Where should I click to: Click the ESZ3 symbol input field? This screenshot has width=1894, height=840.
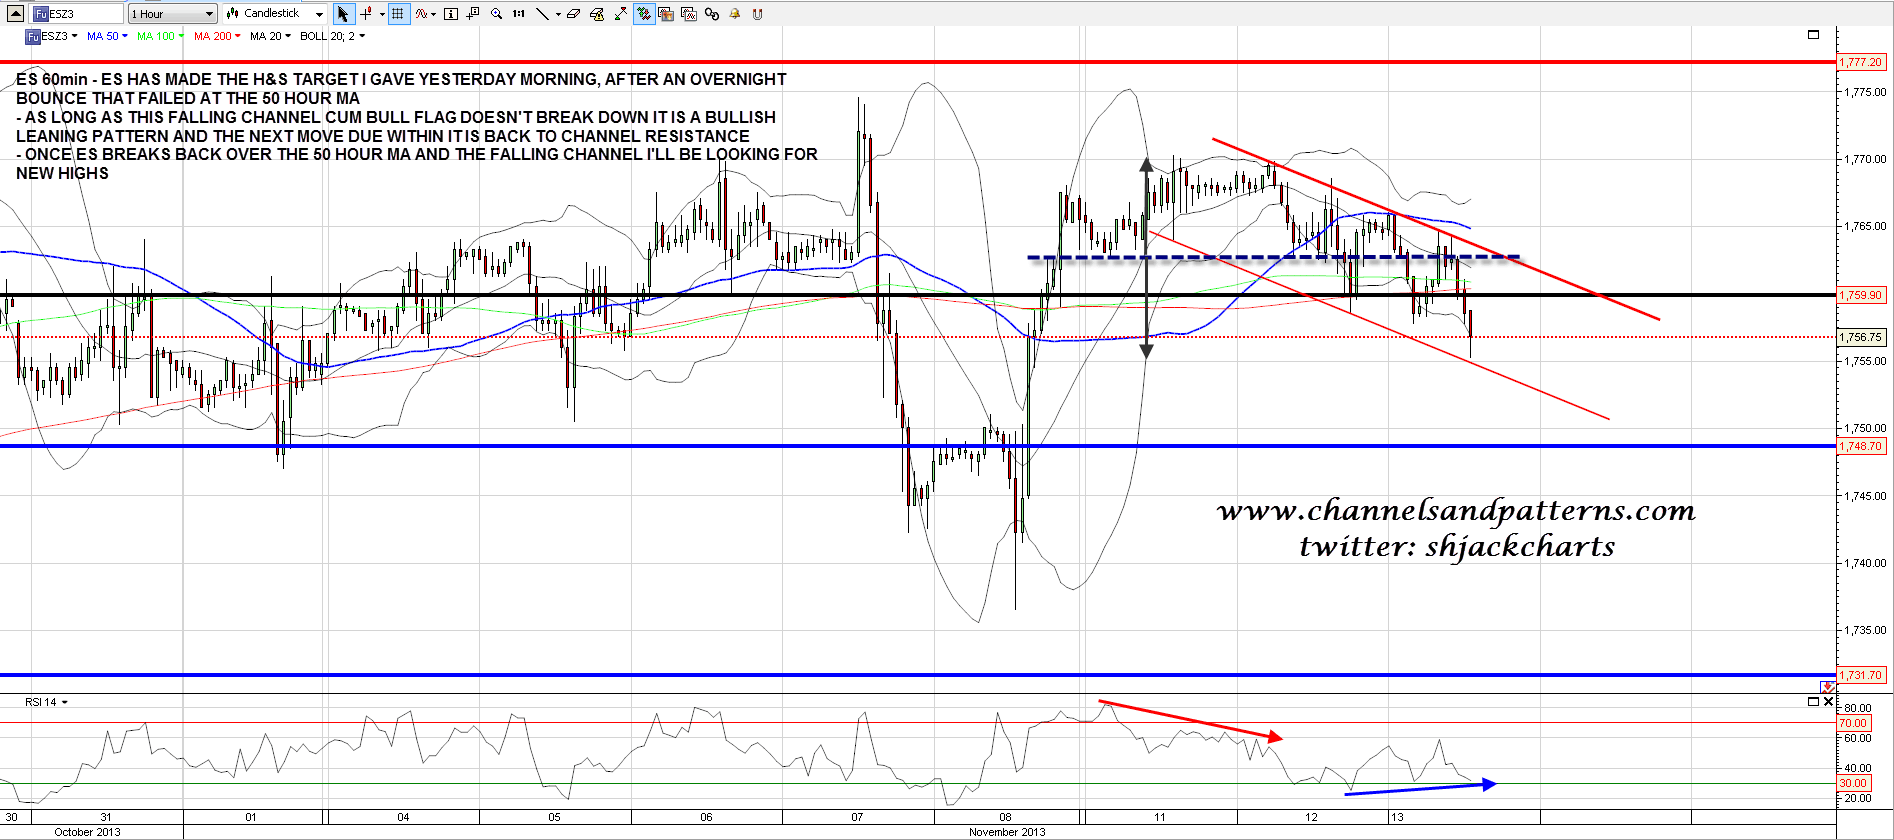77,14
